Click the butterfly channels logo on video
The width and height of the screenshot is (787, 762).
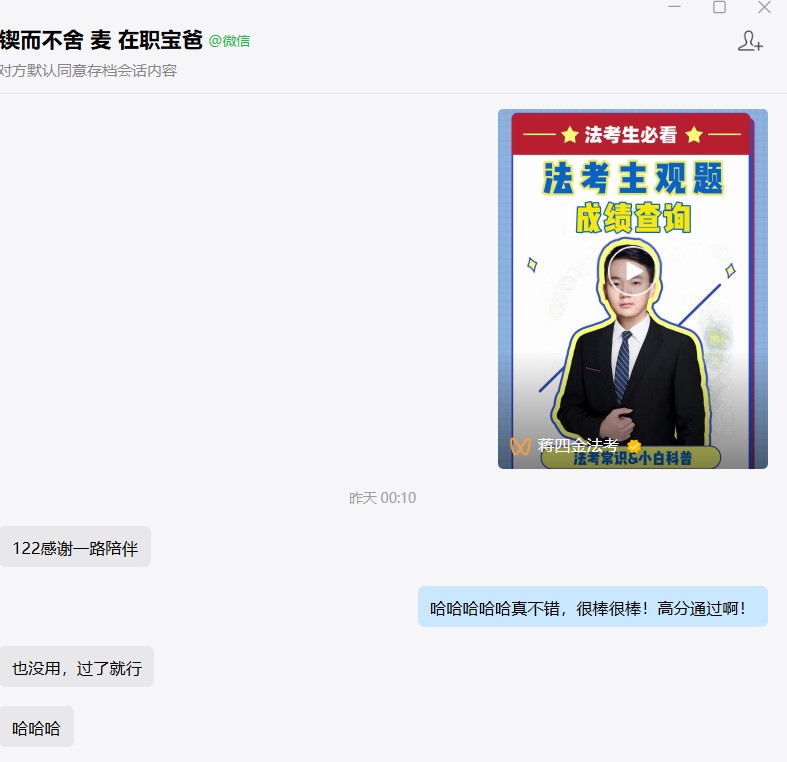point(520,446)
